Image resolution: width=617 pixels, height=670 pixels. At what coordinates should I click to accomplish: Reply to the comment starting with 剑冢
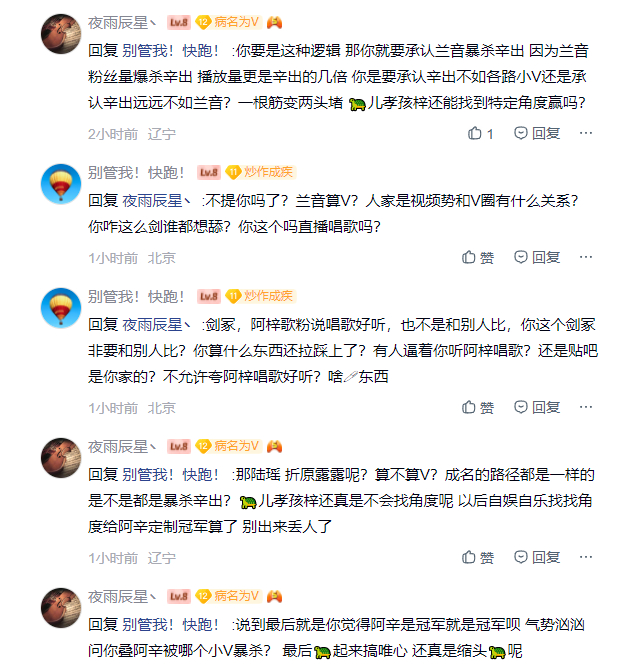tap(546, 408)
